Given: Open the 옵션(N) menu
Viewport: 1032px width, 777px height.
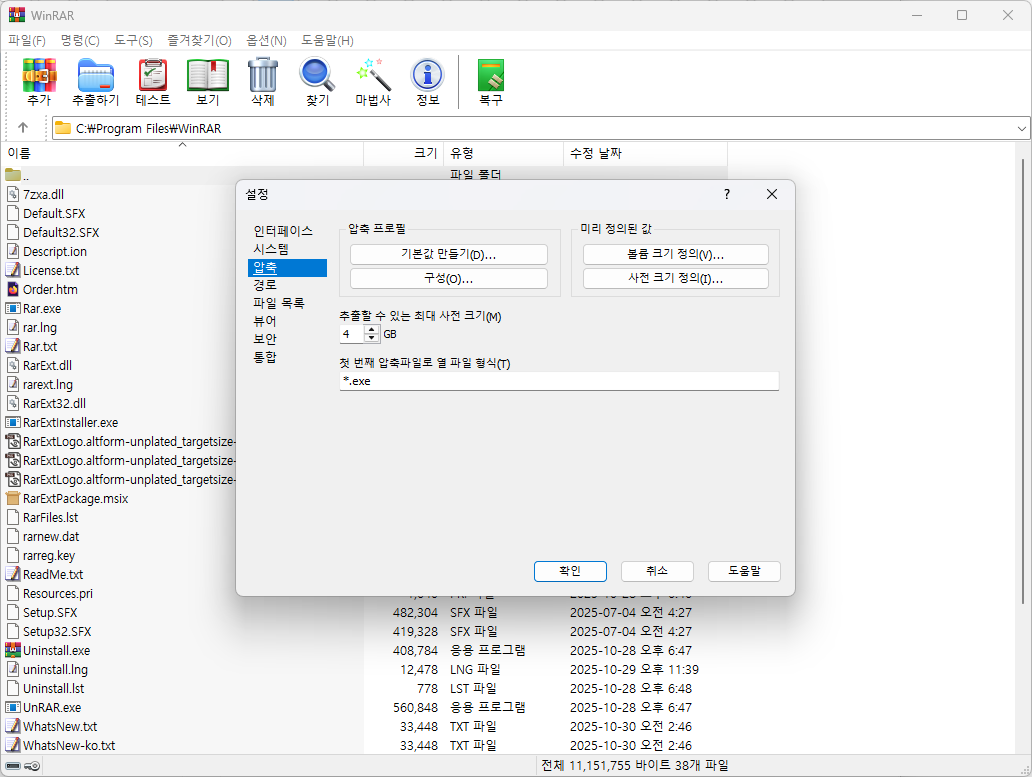Looking at the screenshot, I should pos(267,41).
